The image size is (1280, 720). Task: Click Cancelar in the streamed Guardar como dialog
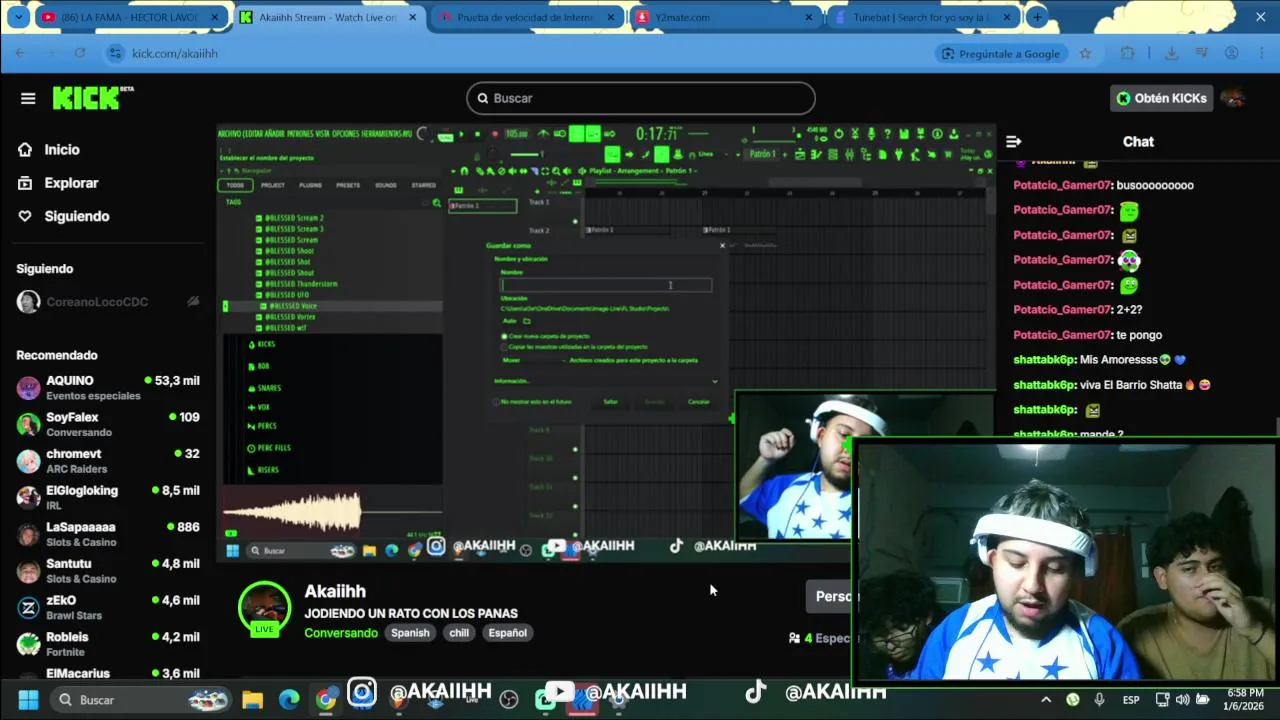[x=699, y=402]
